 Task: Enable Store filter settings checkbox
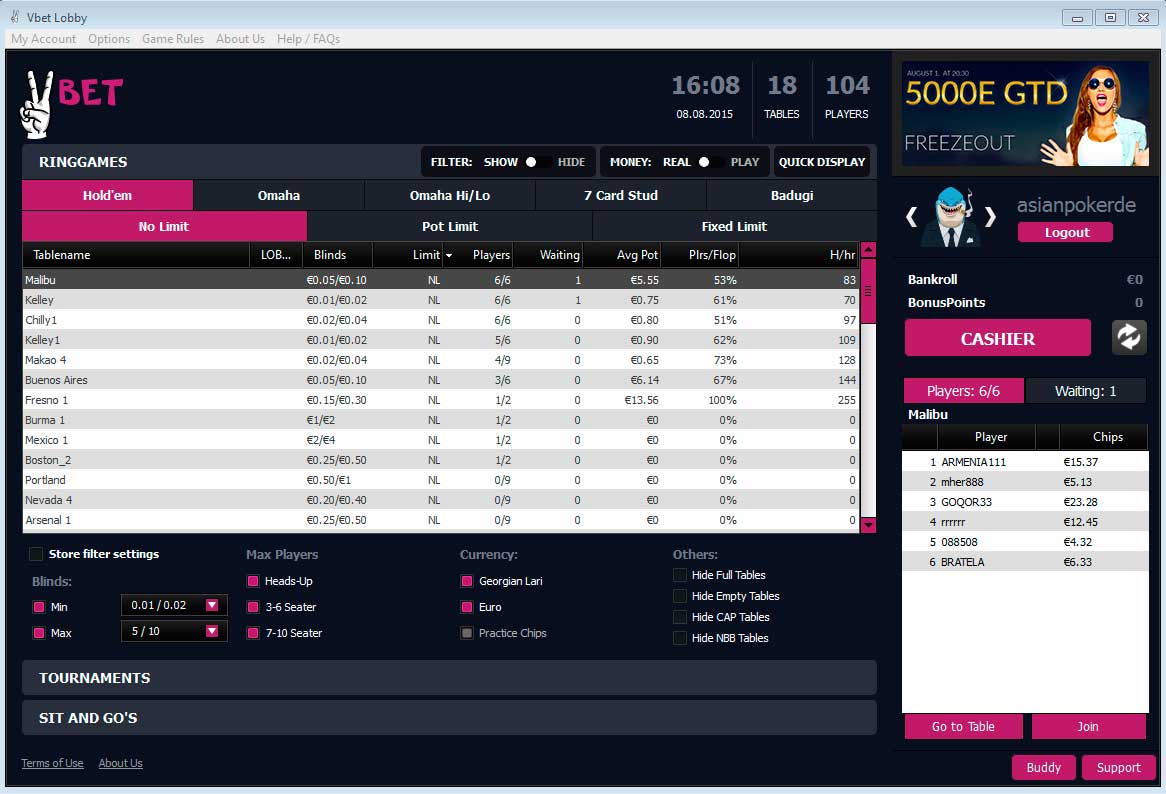pyautogui.click(x=36, y=554)
